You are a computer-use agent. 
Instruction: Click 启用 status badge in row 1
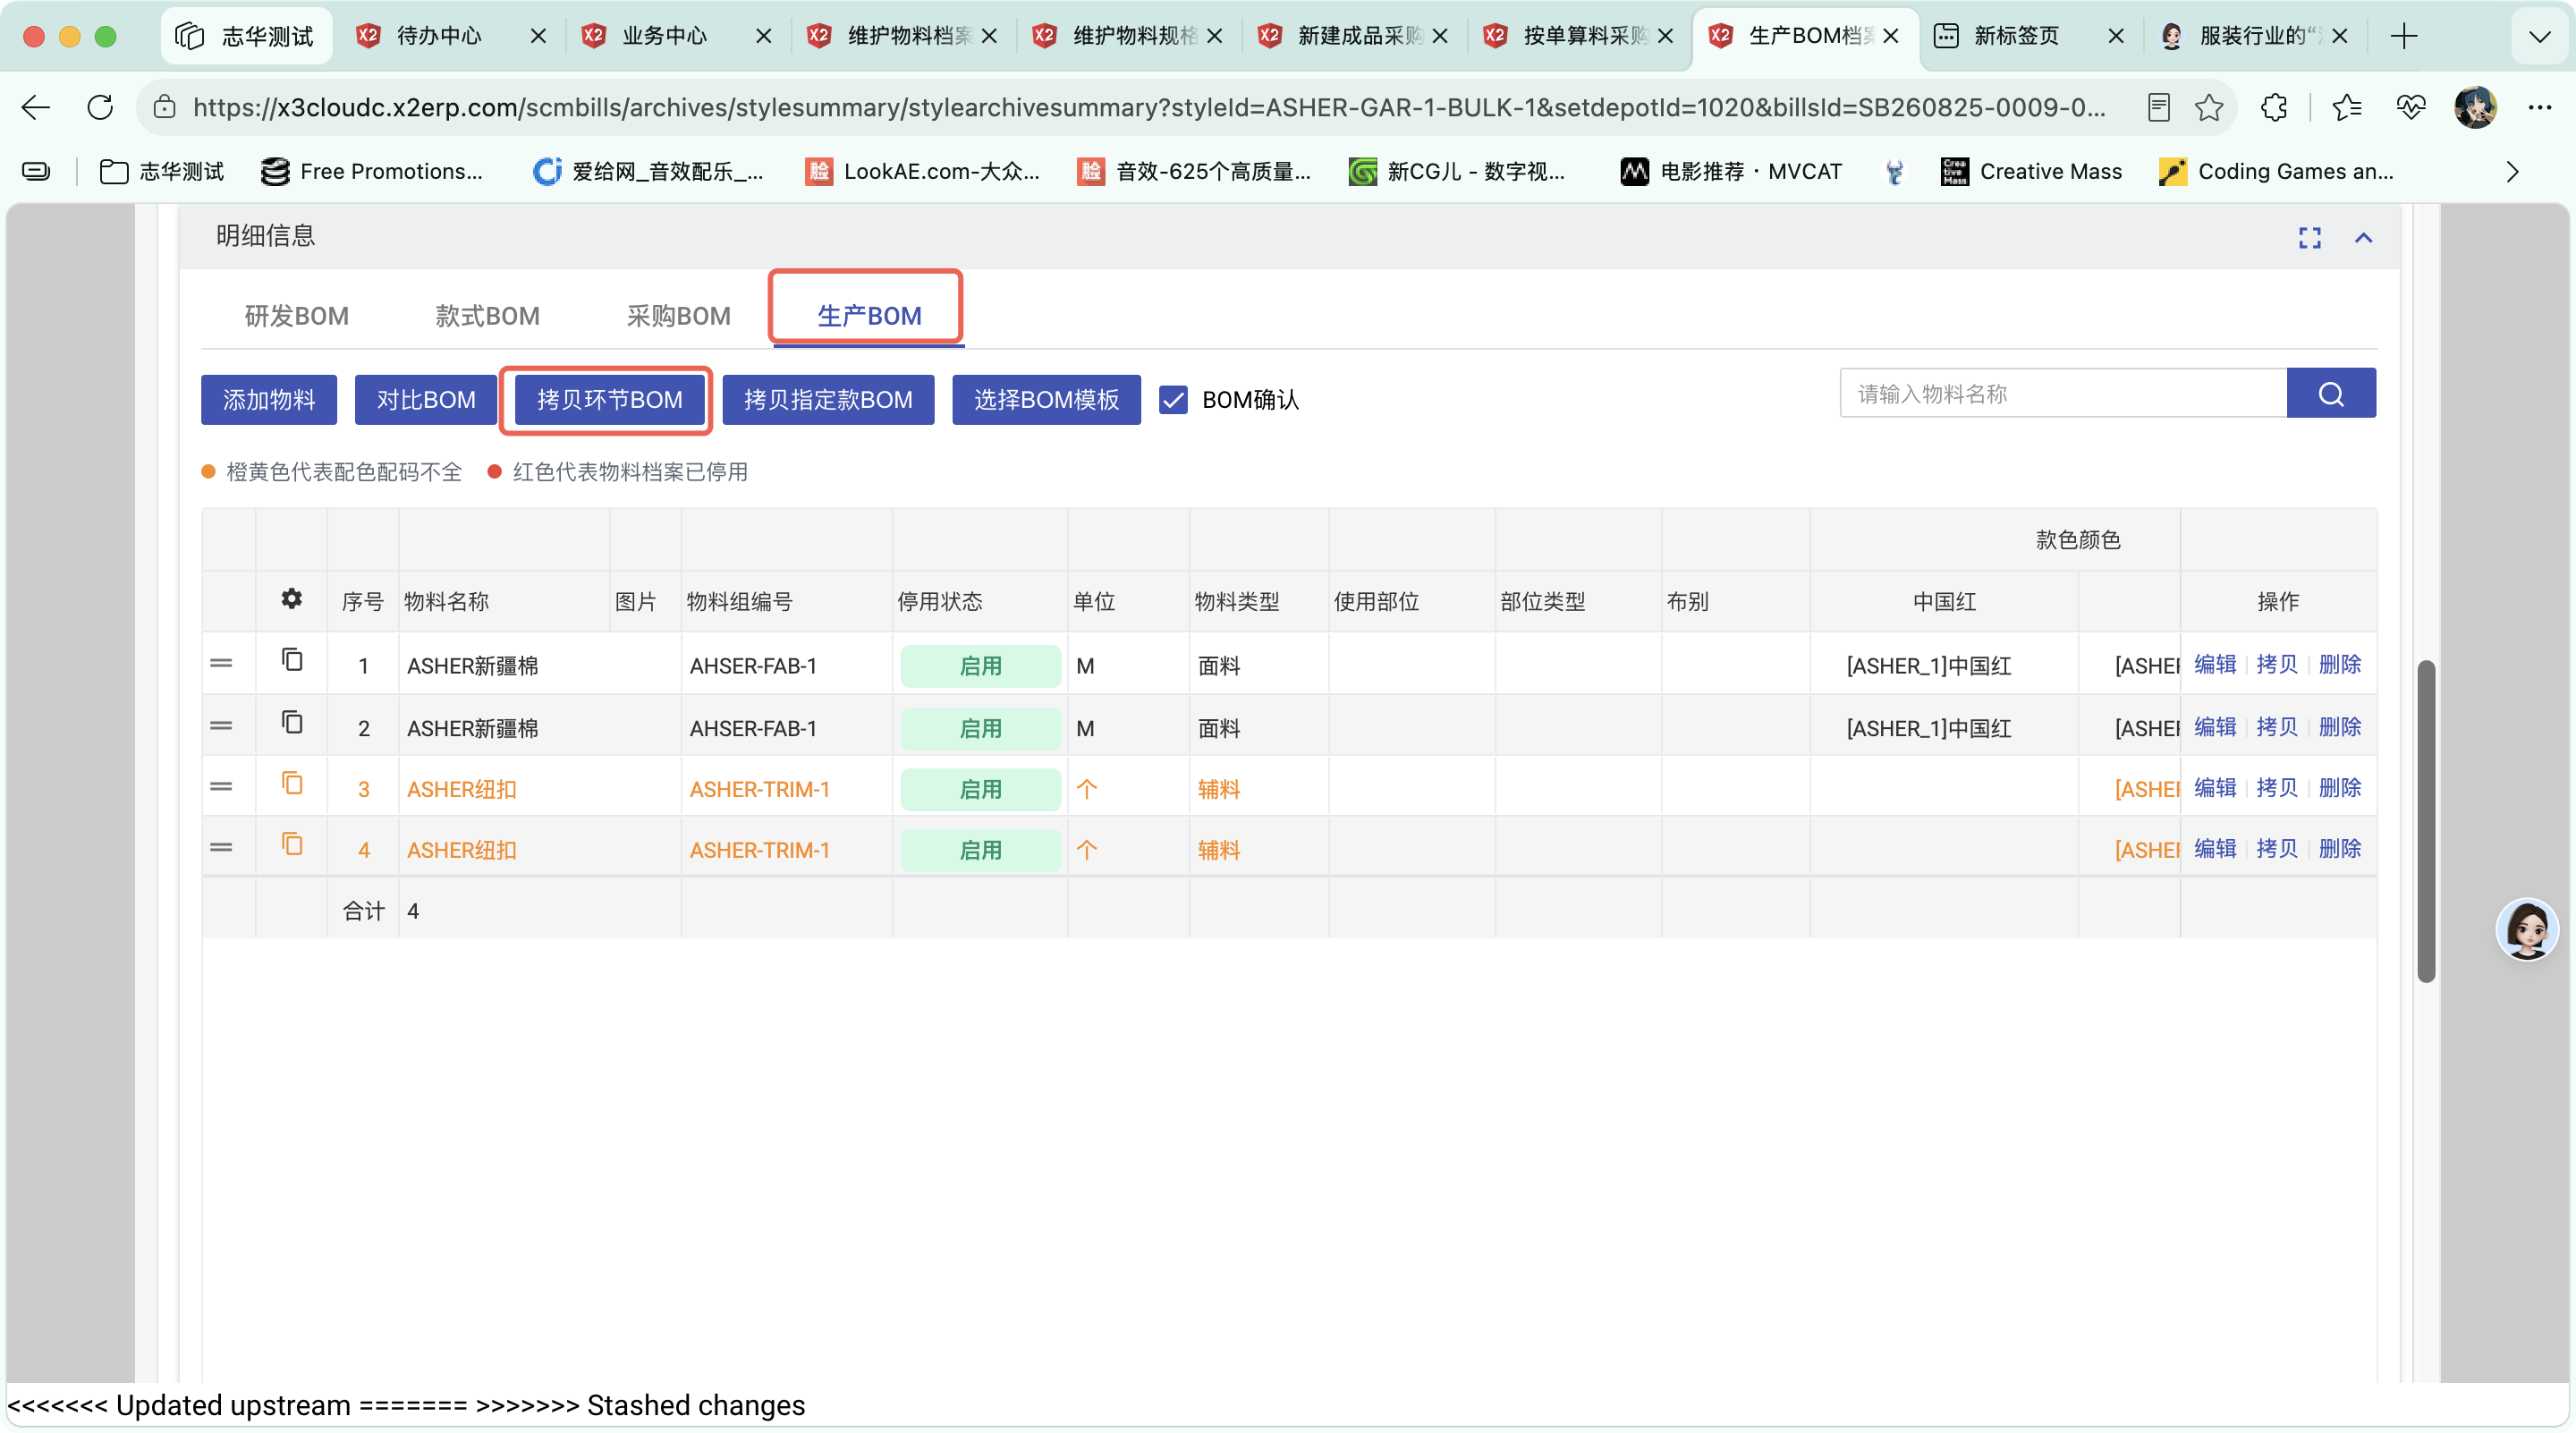(x=980, y=665)
